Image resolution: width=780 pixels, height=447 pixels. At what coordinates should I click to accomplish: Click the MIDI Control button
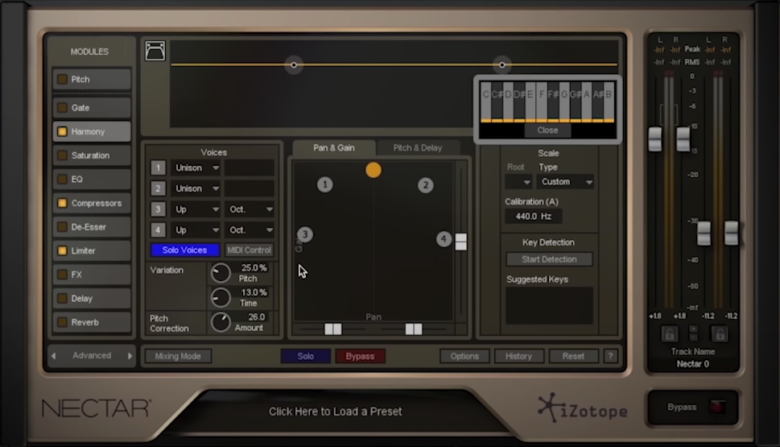pos(249,250)
